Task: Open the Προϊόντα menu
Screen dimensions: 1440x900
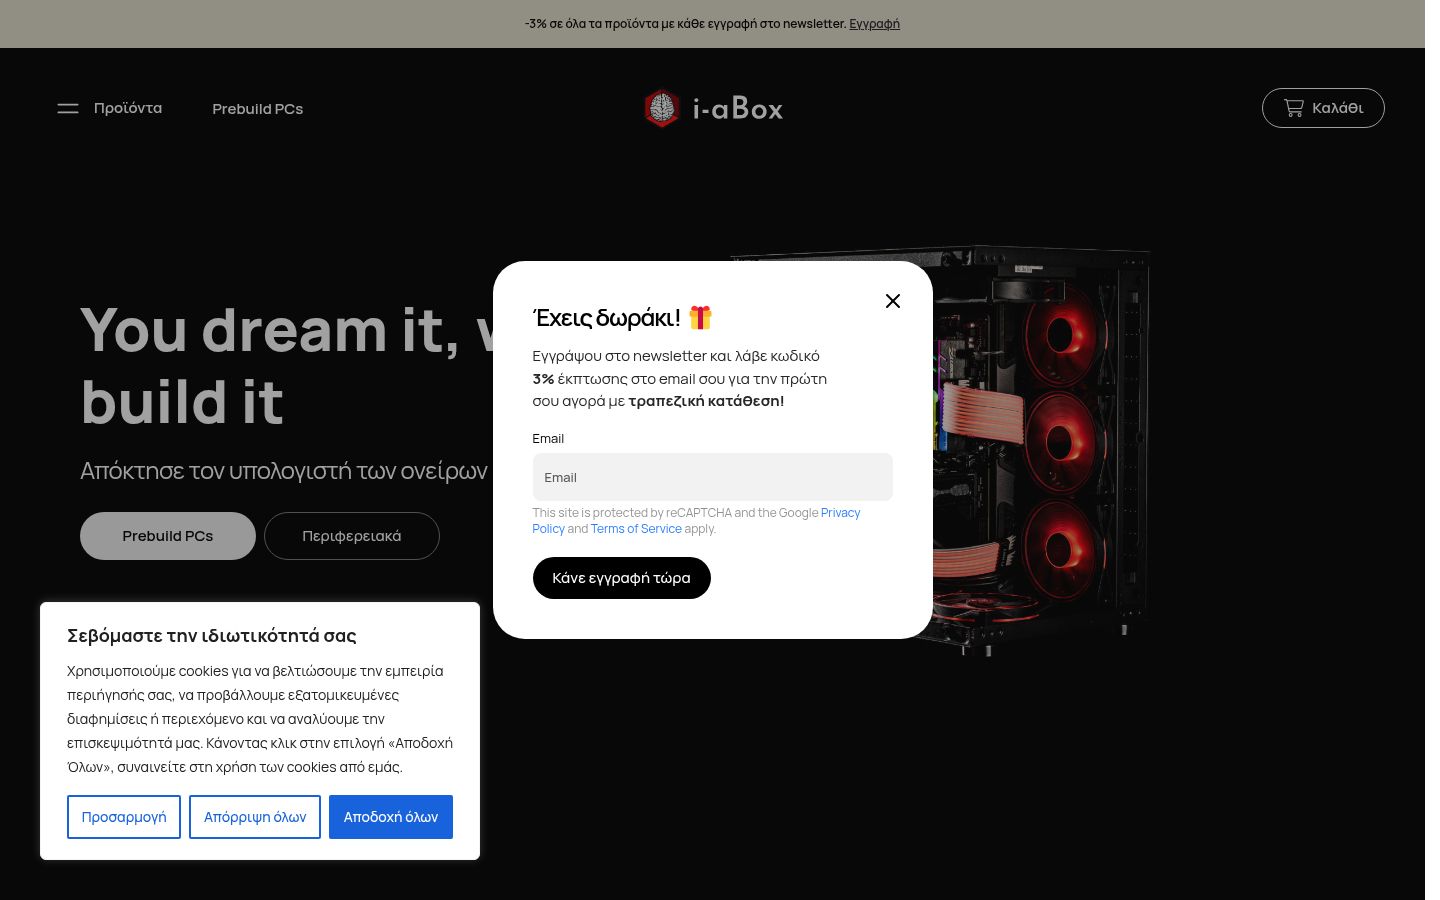Action: [128, 108]
